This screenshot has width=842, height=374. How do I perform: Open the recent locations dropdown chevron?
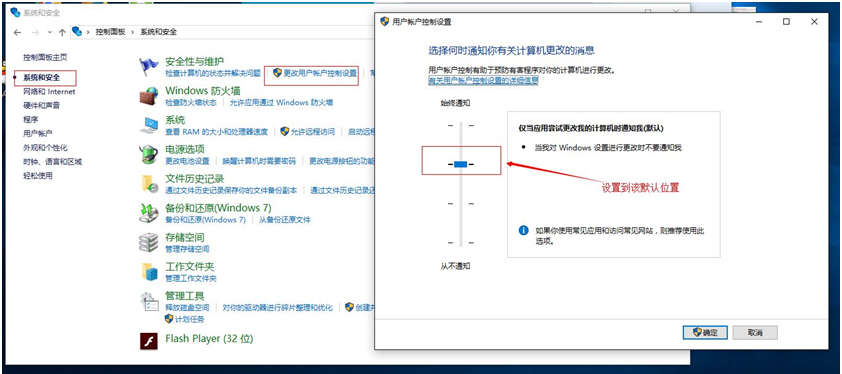(49, 32)
